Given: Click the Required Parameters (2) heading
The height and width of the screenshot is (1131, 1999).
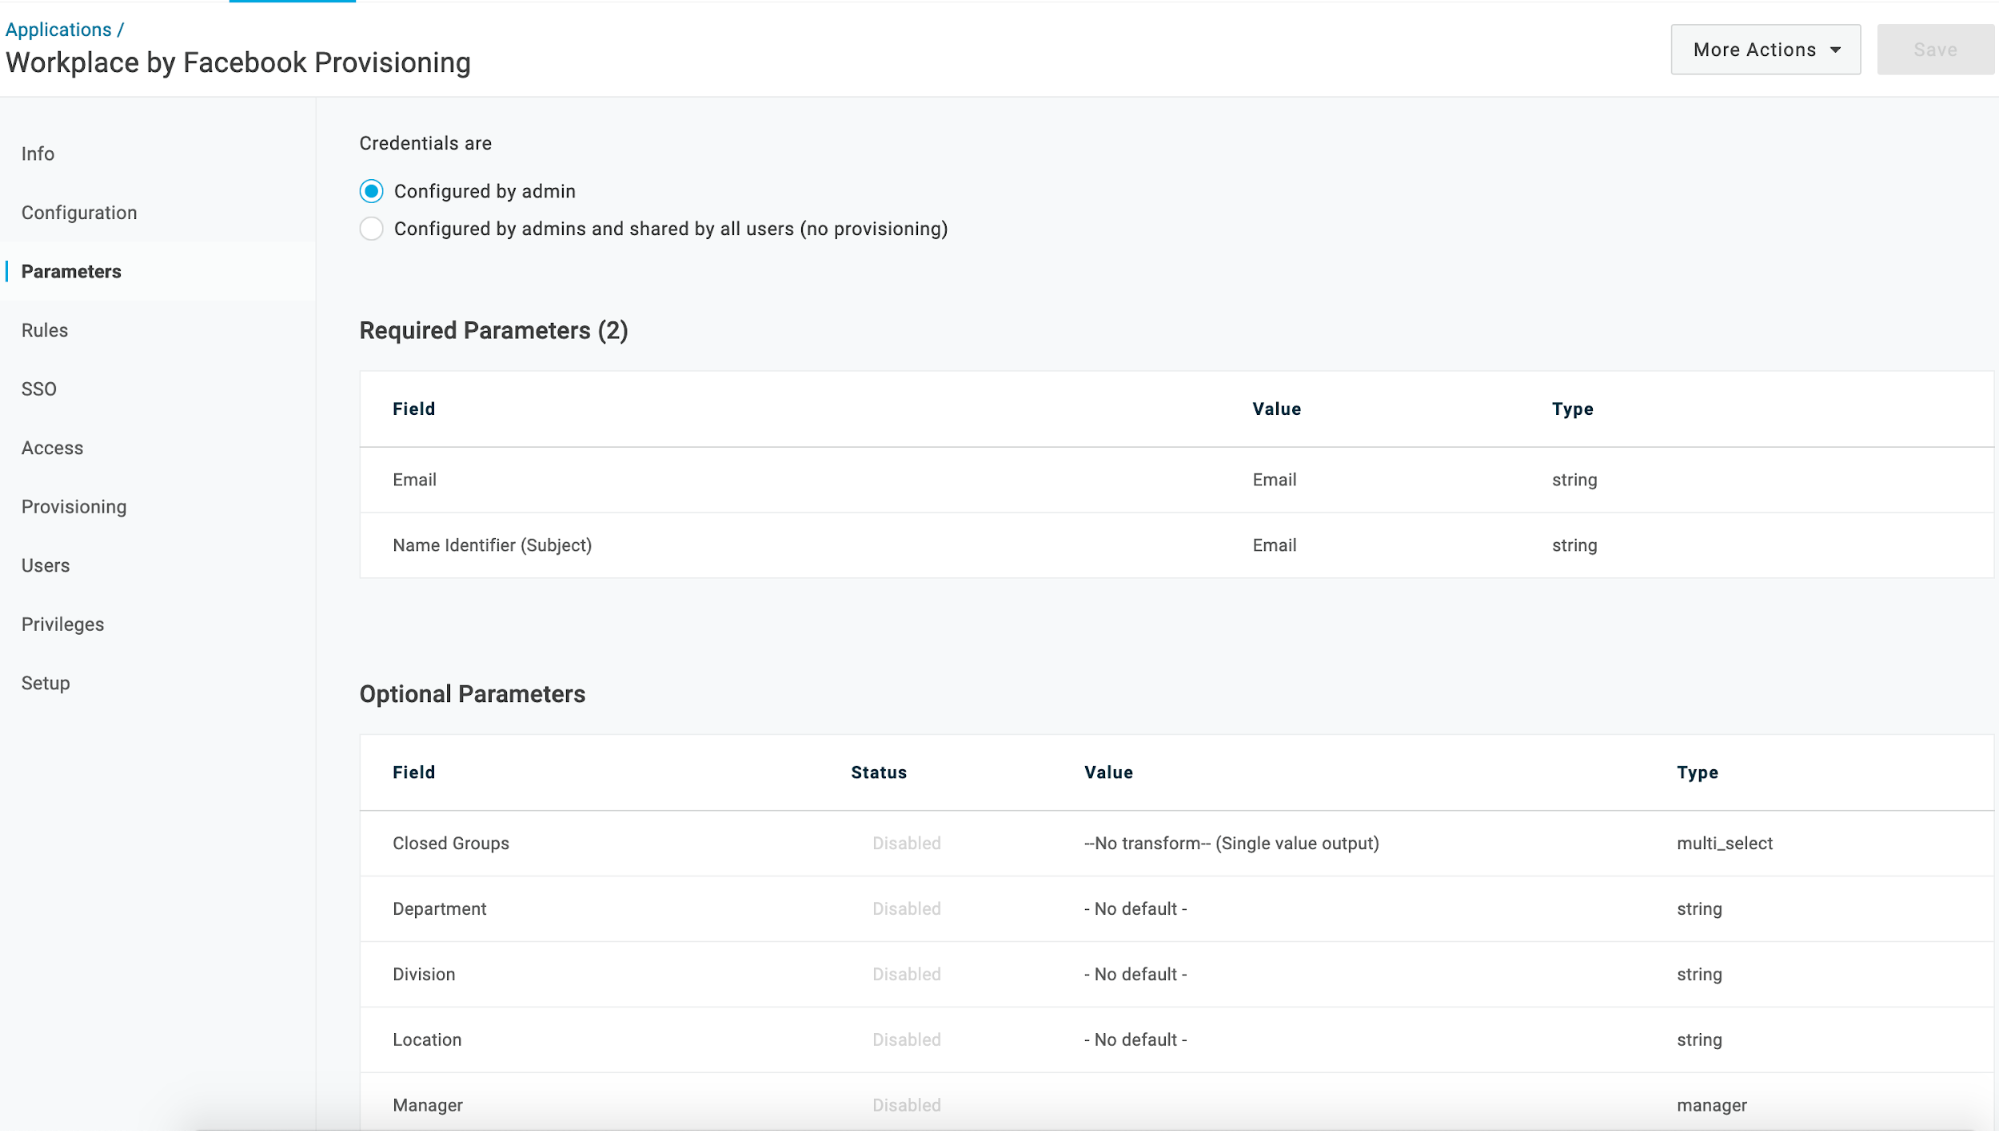Looking at the screenshot, I should click(x=494, y=331).
